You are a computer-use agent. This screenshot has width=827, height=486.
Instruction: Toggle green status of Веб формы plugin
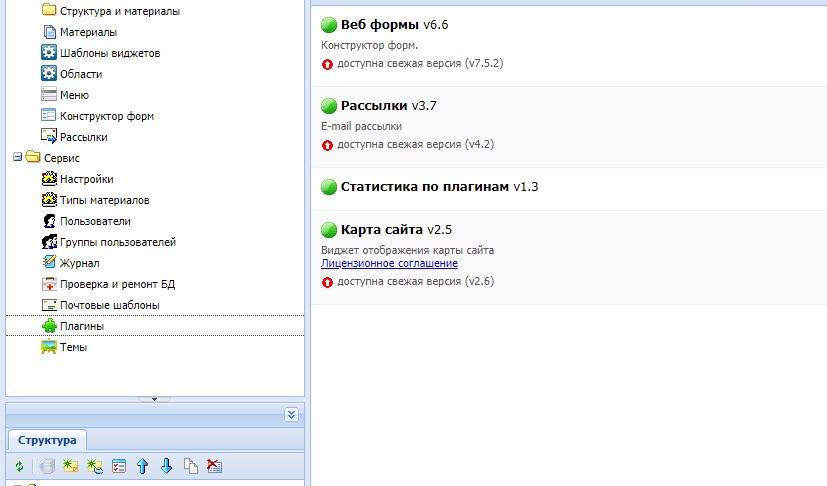[328, 25]
